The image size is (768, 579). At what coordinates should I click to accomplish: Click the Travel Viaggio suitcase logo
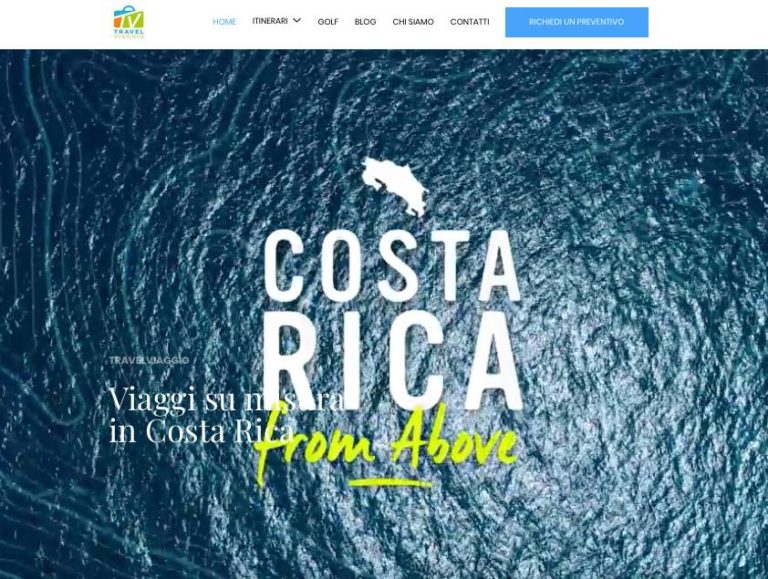(129, 22)
